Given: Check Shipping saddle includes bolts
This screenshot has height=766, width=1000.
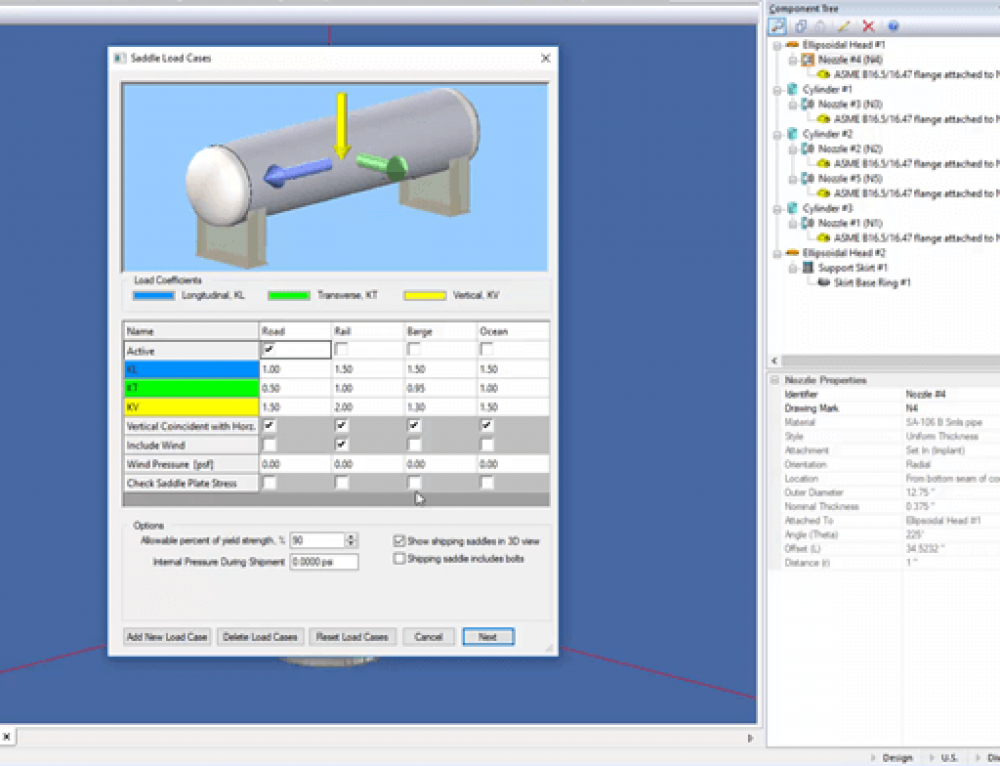Looking at the screenshot, I should coord(399,558).
